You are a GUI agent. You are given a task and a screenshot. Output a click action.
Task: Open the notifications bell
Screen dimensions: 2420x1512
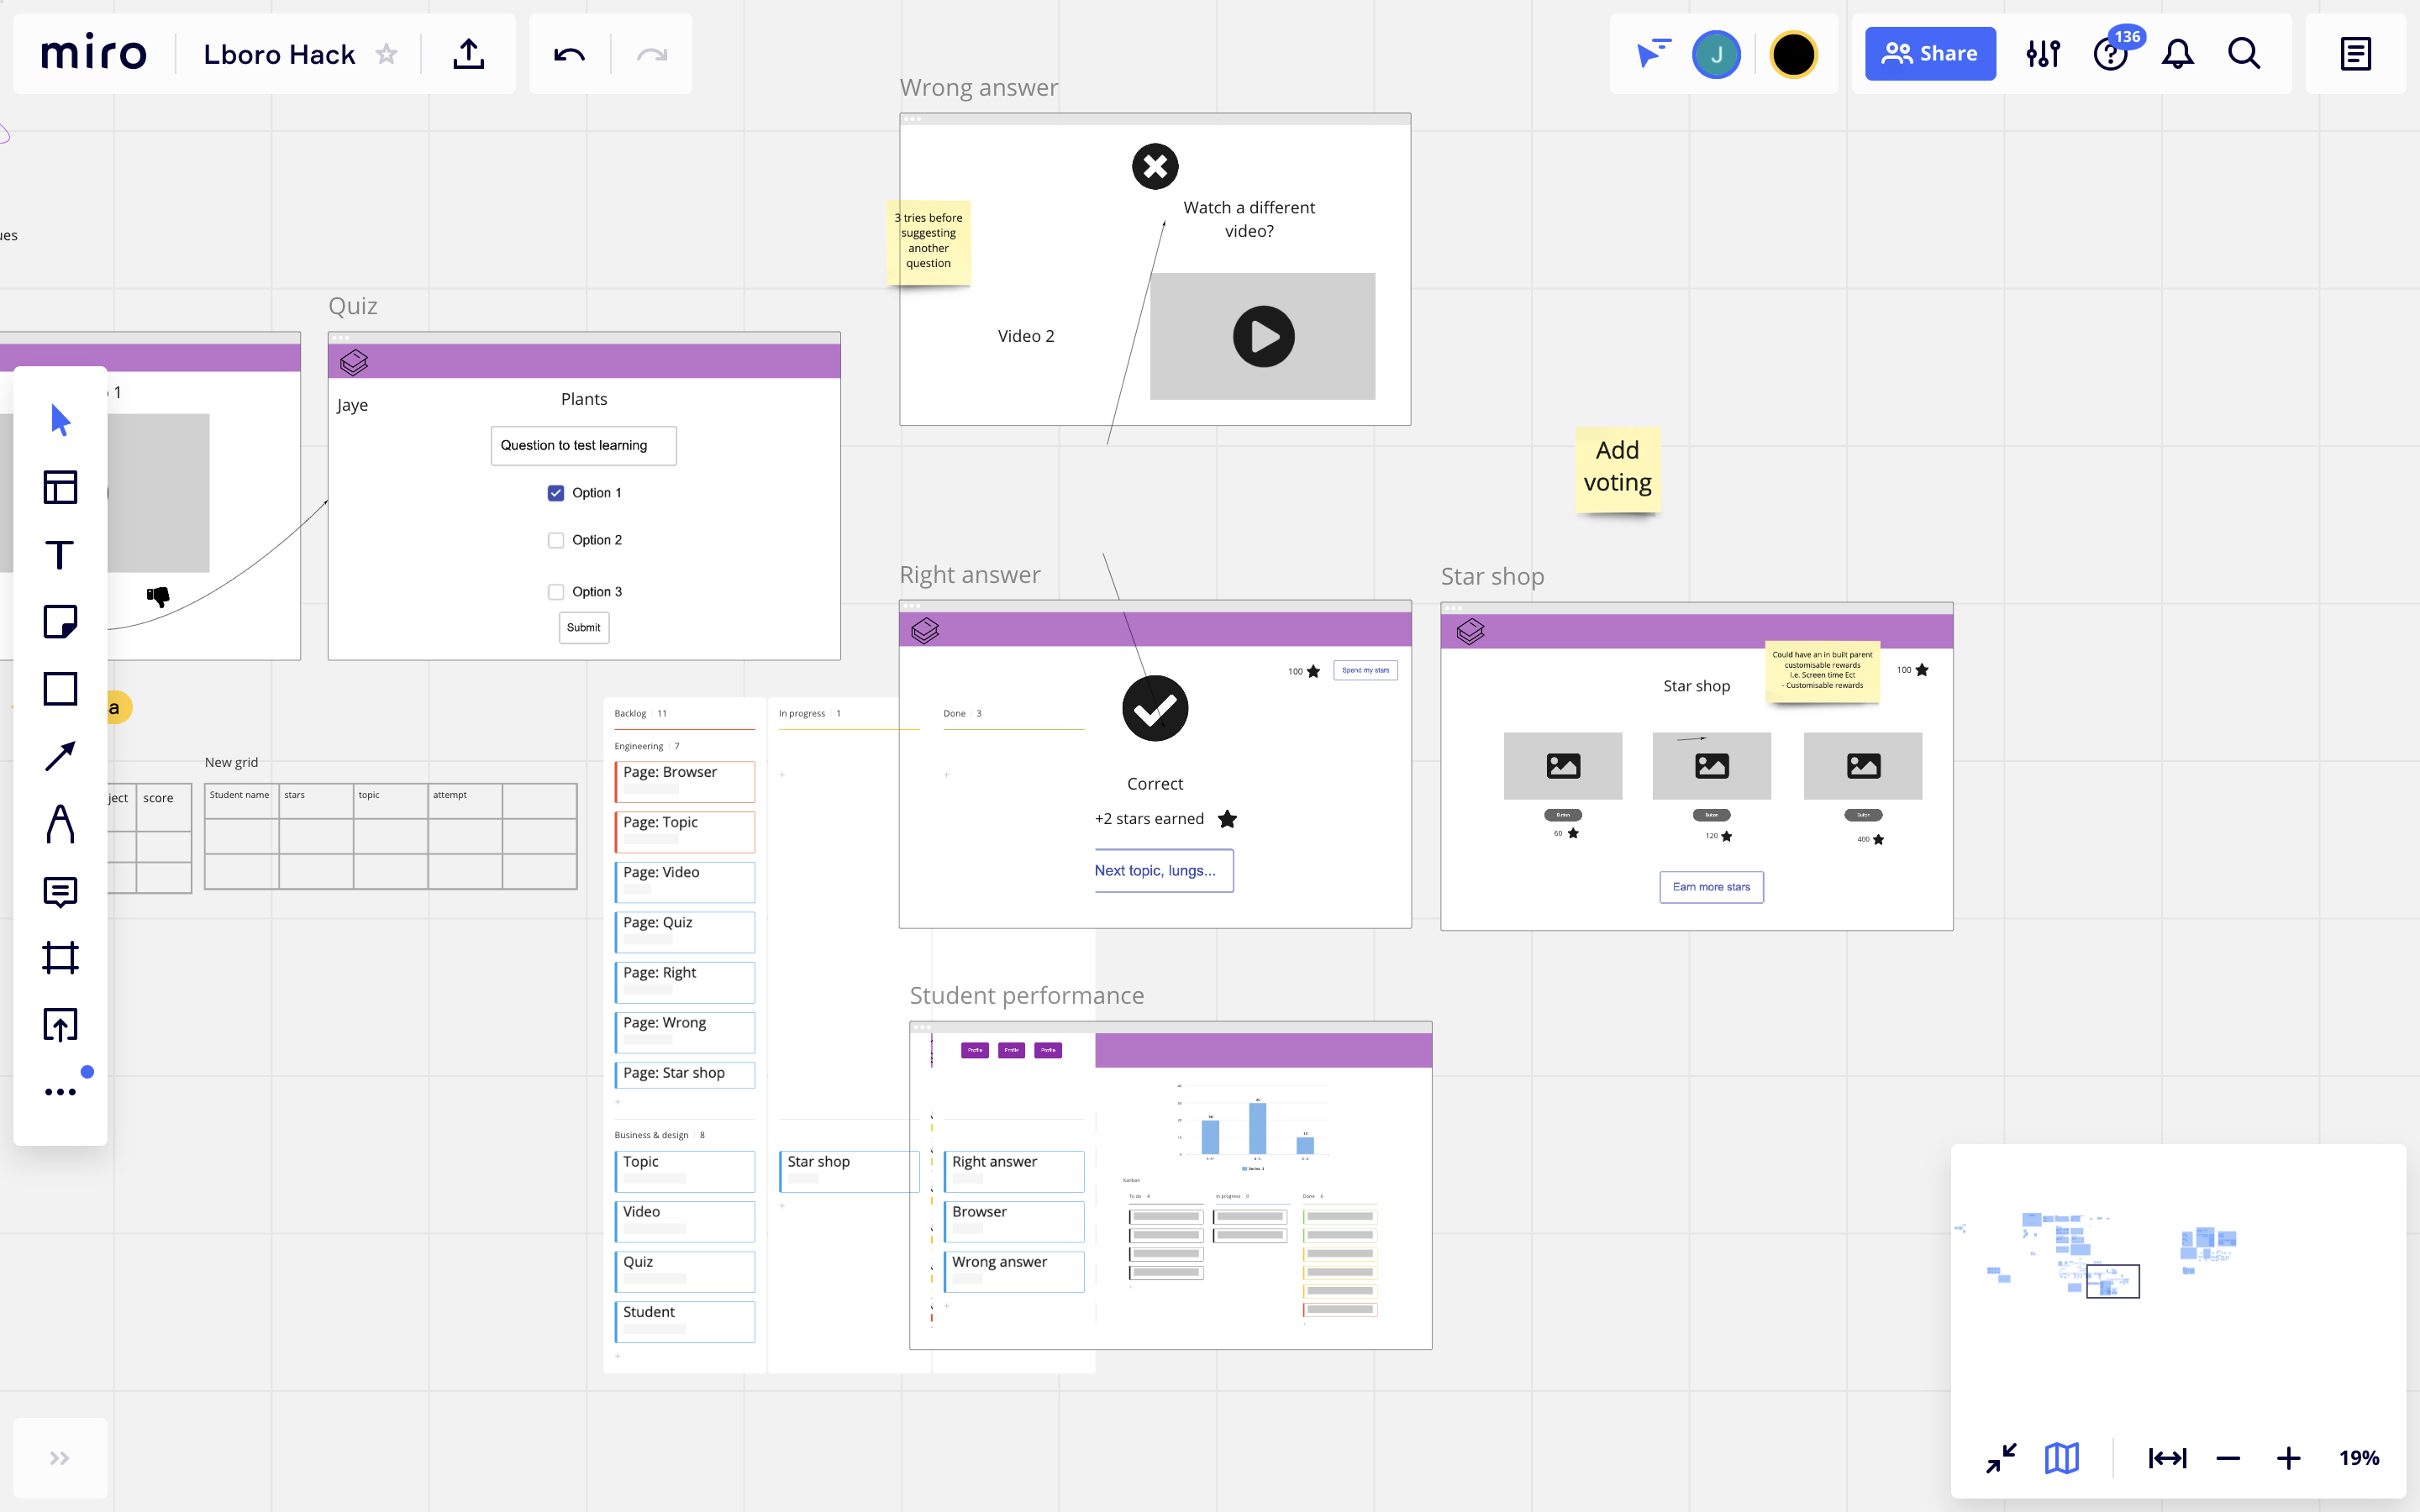[x=2177, y=54]
